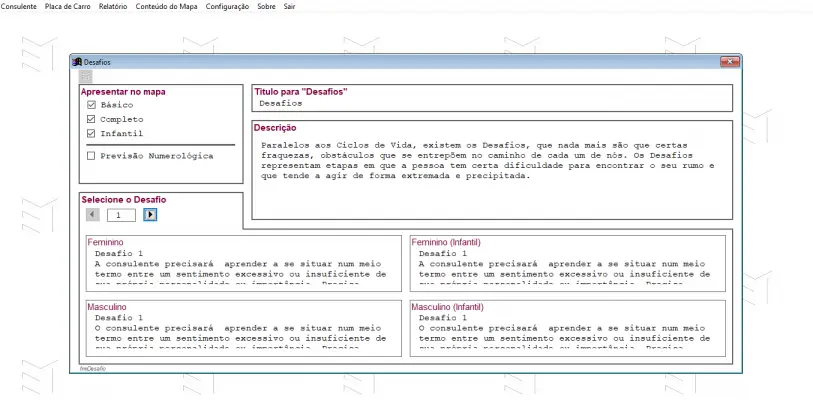Enable Previsão Numerológica option
The width and height of the screenshot is (813, 415).
click(92, 156)
